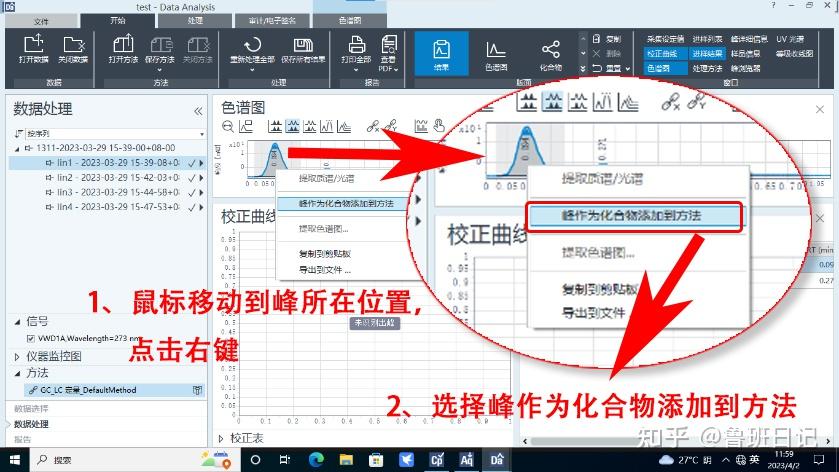839x472 pixels.
Task: Click the first peak-display mode icon in 色谱图 panel
Action: pyautogui.click(x=275, y=126)
